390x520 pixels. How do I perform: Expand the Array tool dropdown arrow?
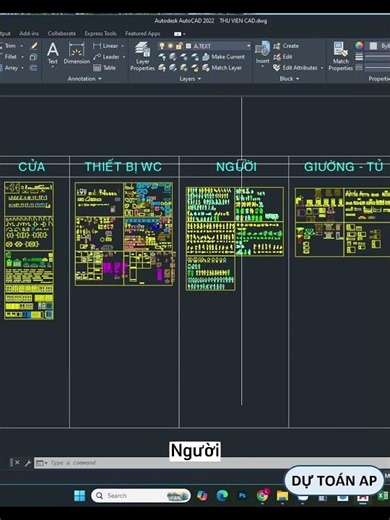(x=23, y=68)
